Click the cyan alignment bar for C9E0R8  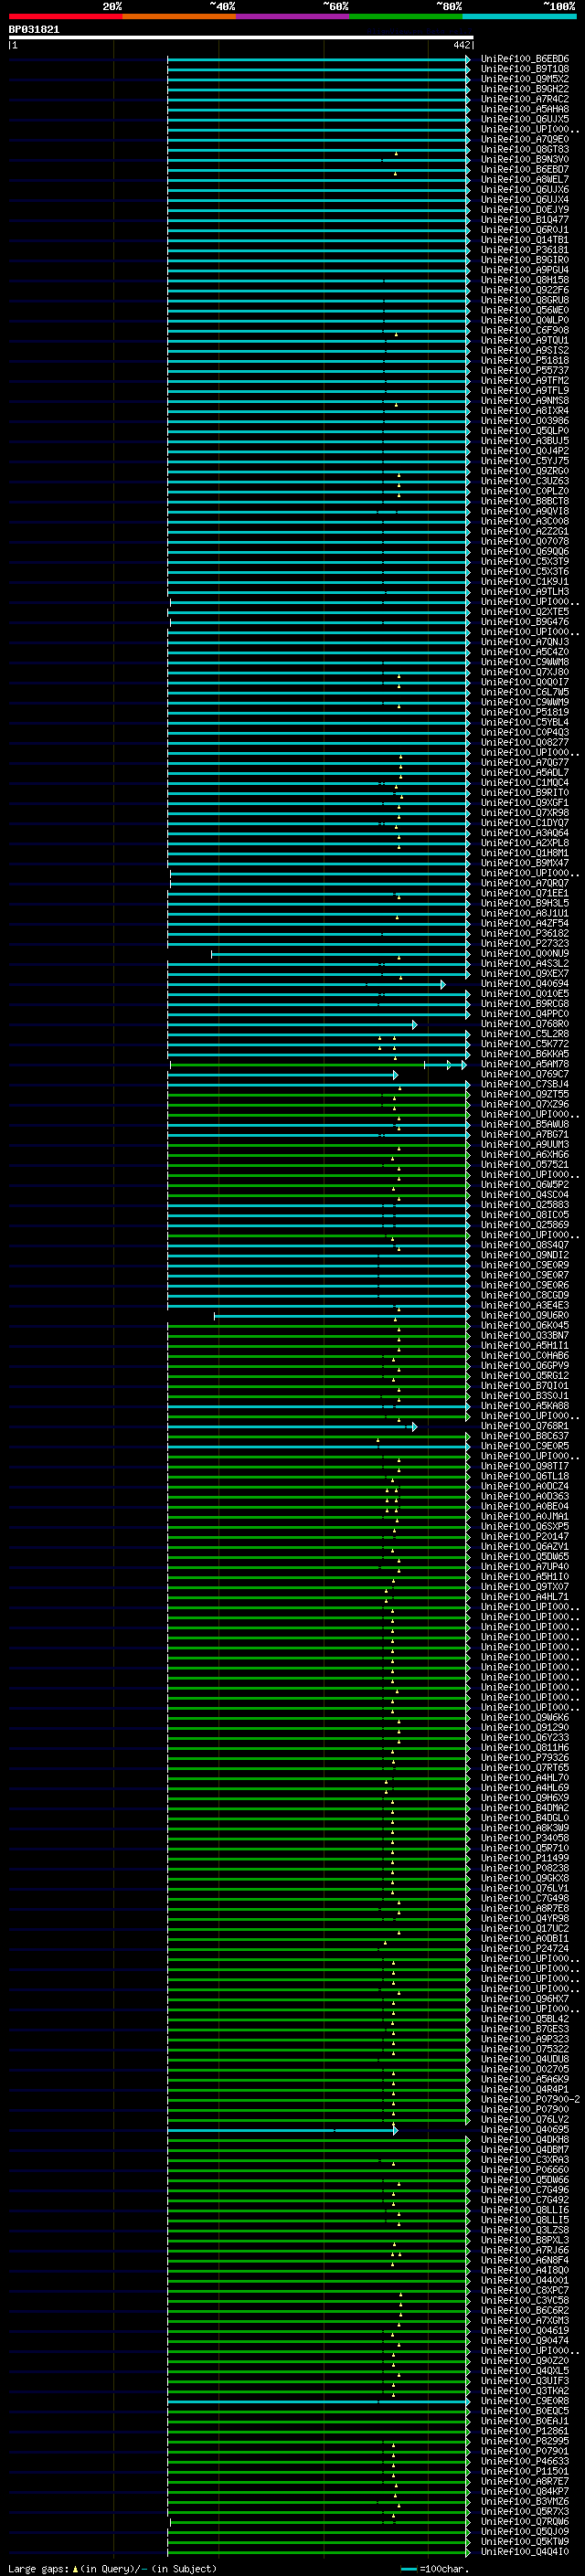pos(318,2401)
